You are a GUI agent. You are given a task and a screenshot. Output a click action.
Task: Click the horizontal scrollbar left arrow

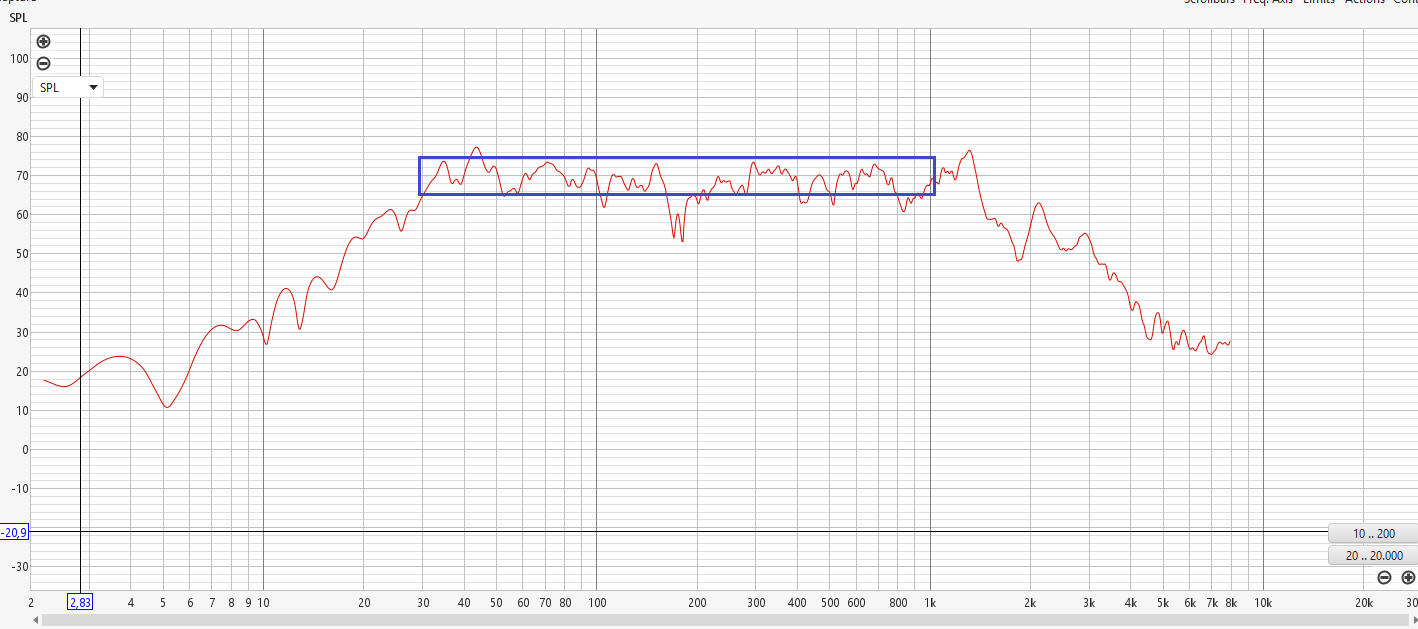pos(36,621)
